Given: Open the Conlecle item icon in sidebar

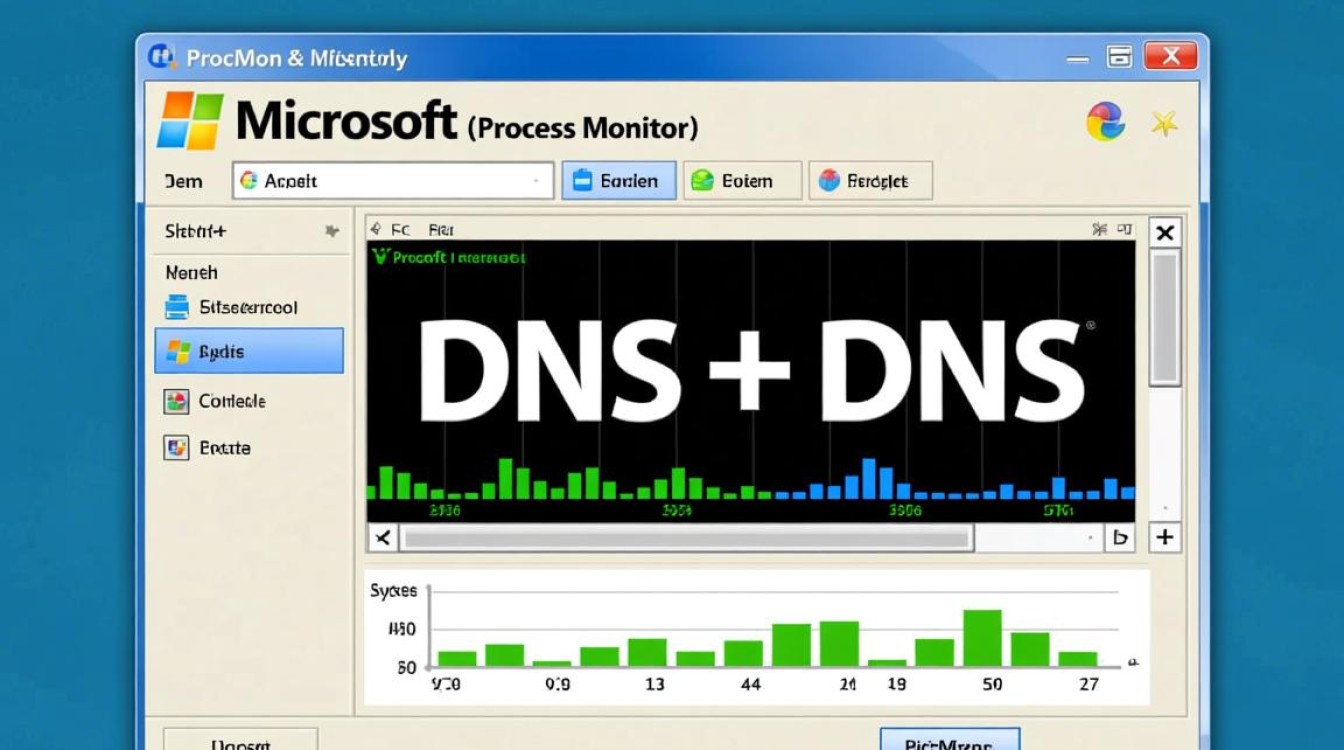Looking at the screenshot, I should pyautogui.click(x=176, y=401).
